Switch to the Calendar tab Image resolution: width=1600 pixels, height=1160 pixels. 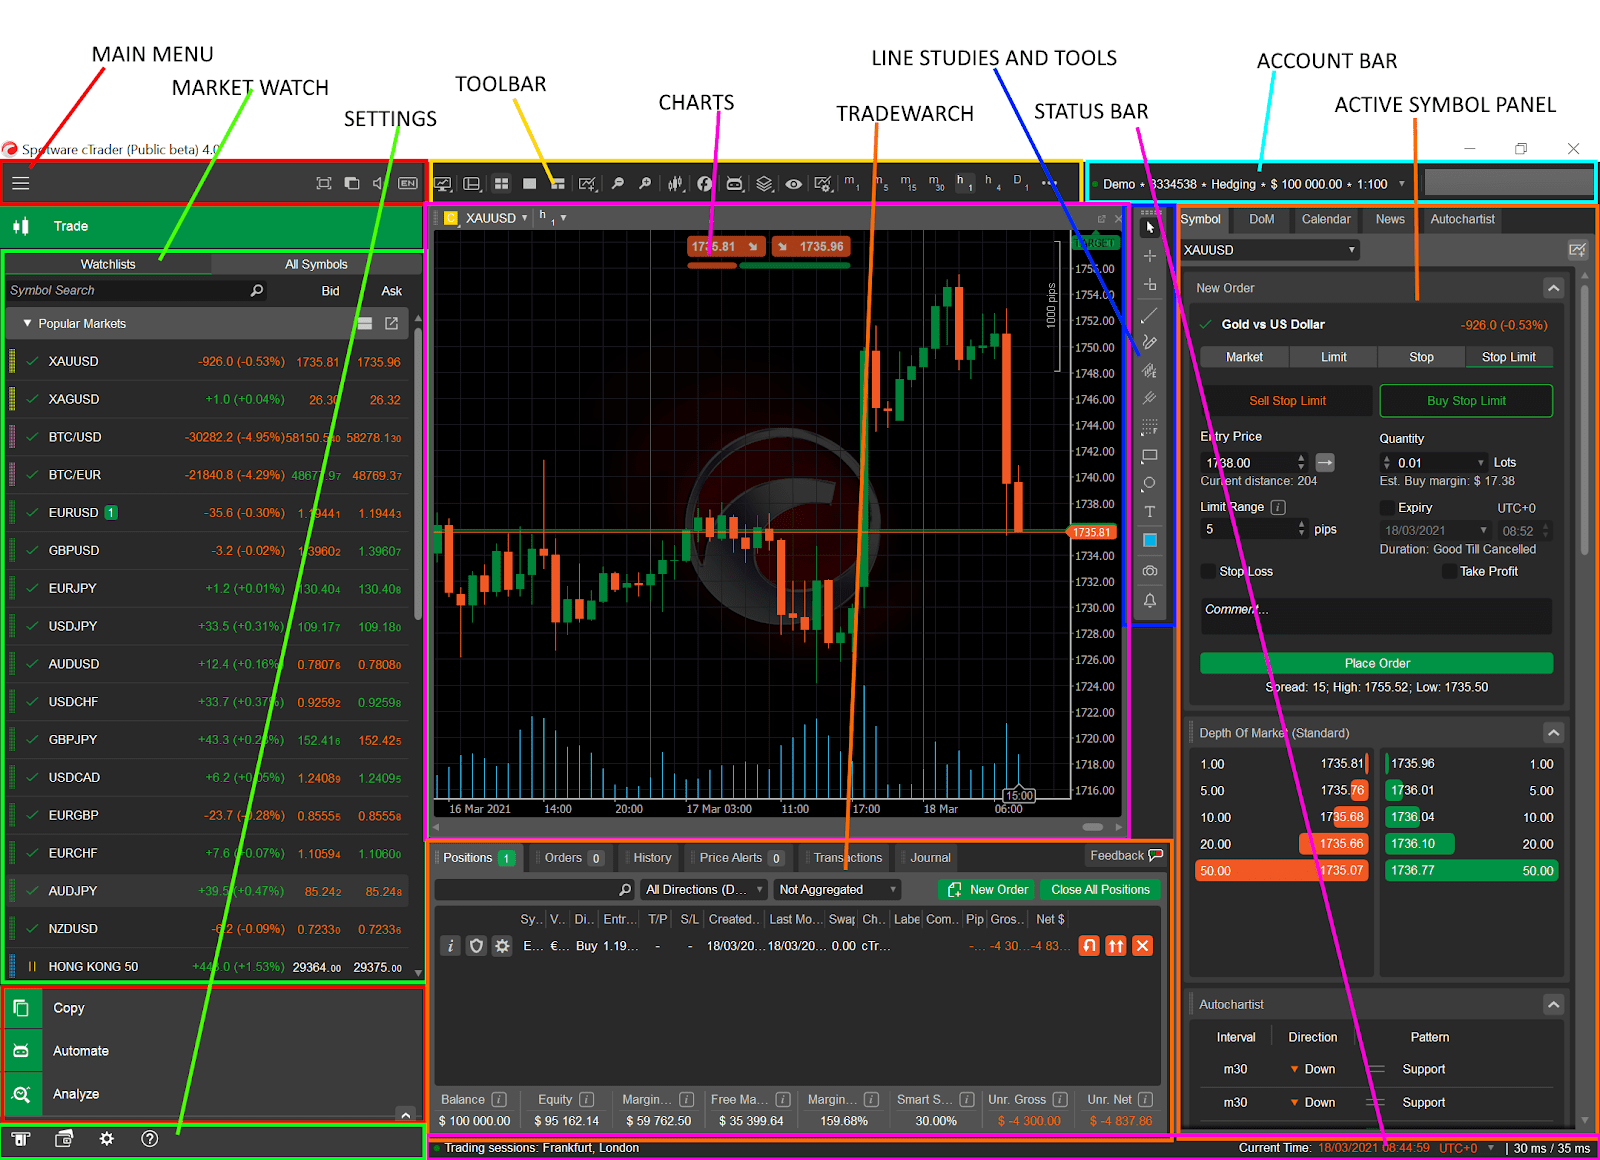1325,219
